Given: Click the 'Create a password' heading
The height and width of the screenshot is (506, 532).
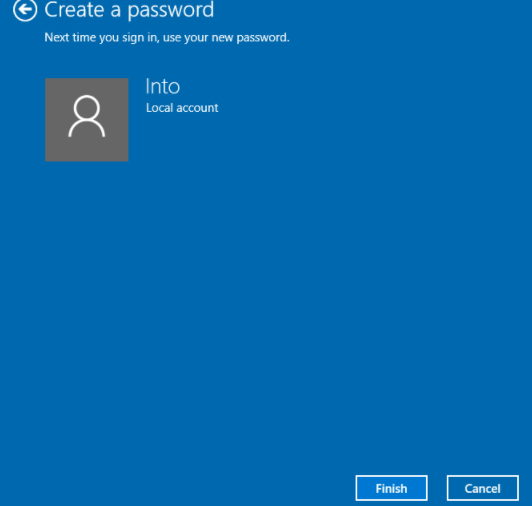Looking at the screenshot, I should click(x=129, y=10).
